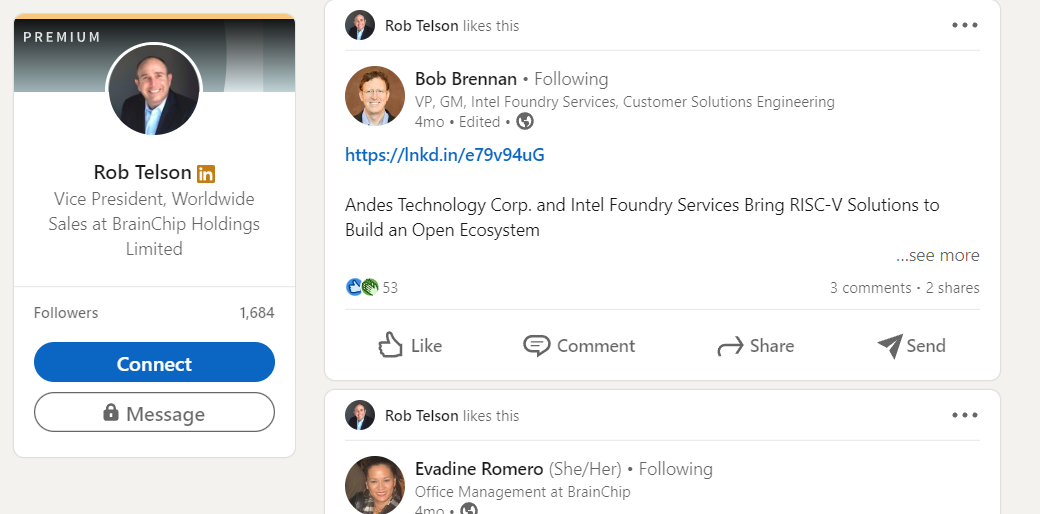Click Bob Brennan's profile picture
This screenshot has width=1040, height=514.
(x=374, y=97)
